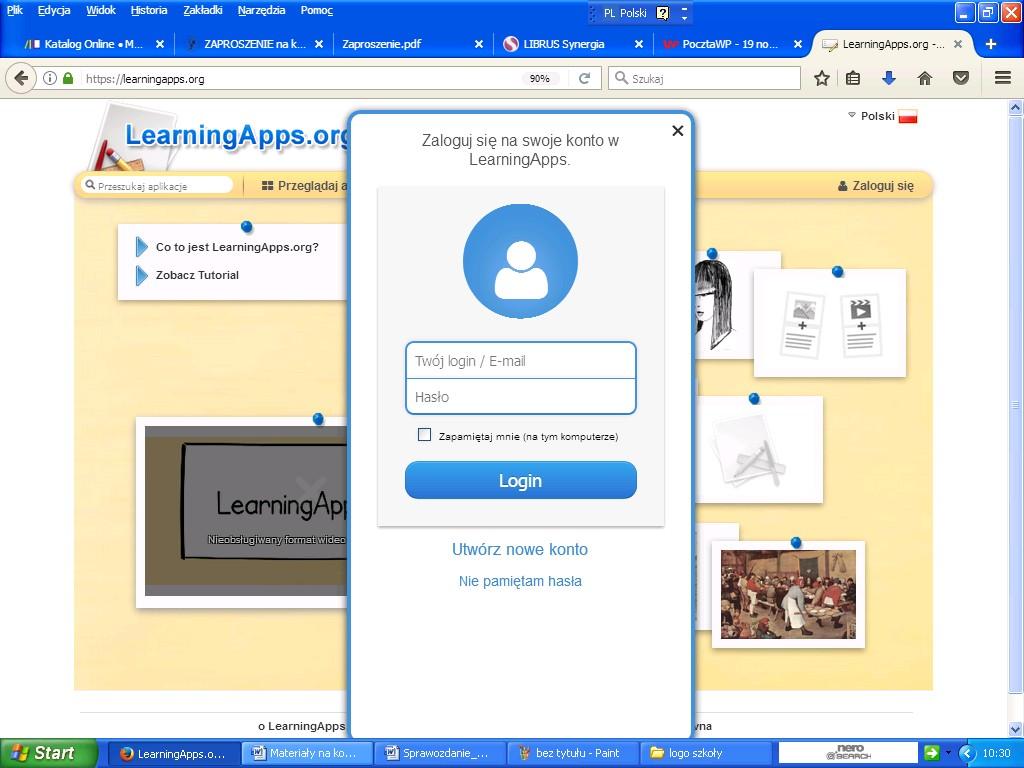Click the blue user avatar icon
Viewport: 1024px width, 768px height.
pyautogui.click(x=520, y=261)
